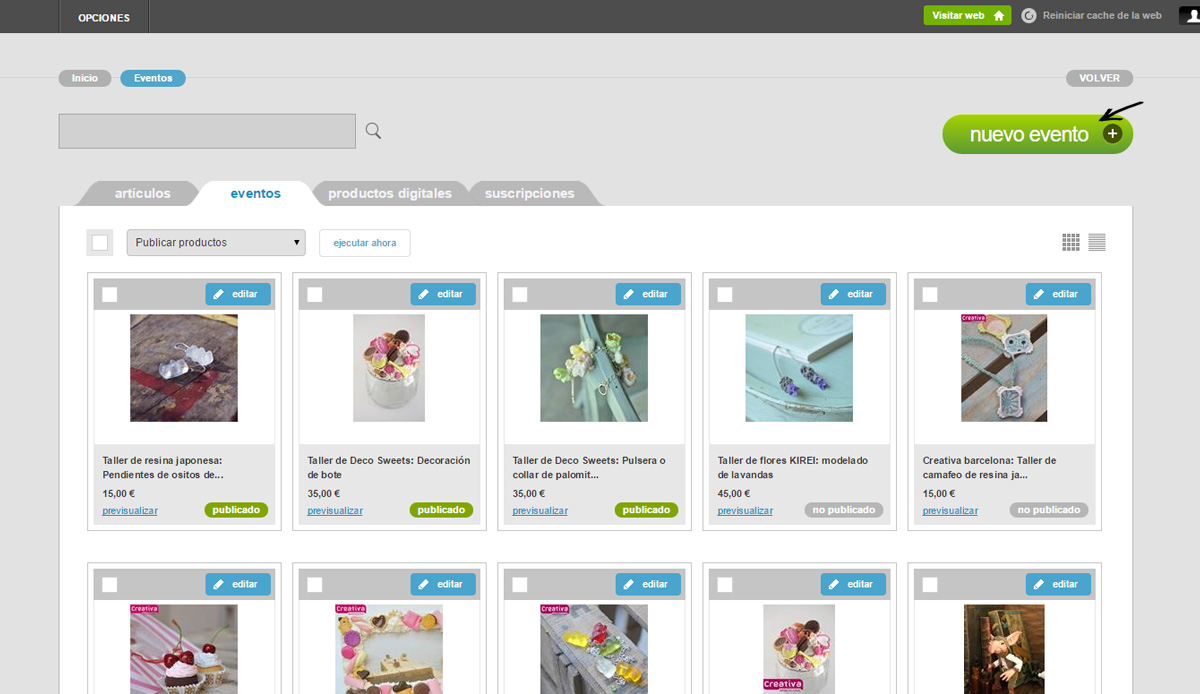
Task: Open the bracelet thumbnail on the Pulsera o collar card
Action: point(594,368)
